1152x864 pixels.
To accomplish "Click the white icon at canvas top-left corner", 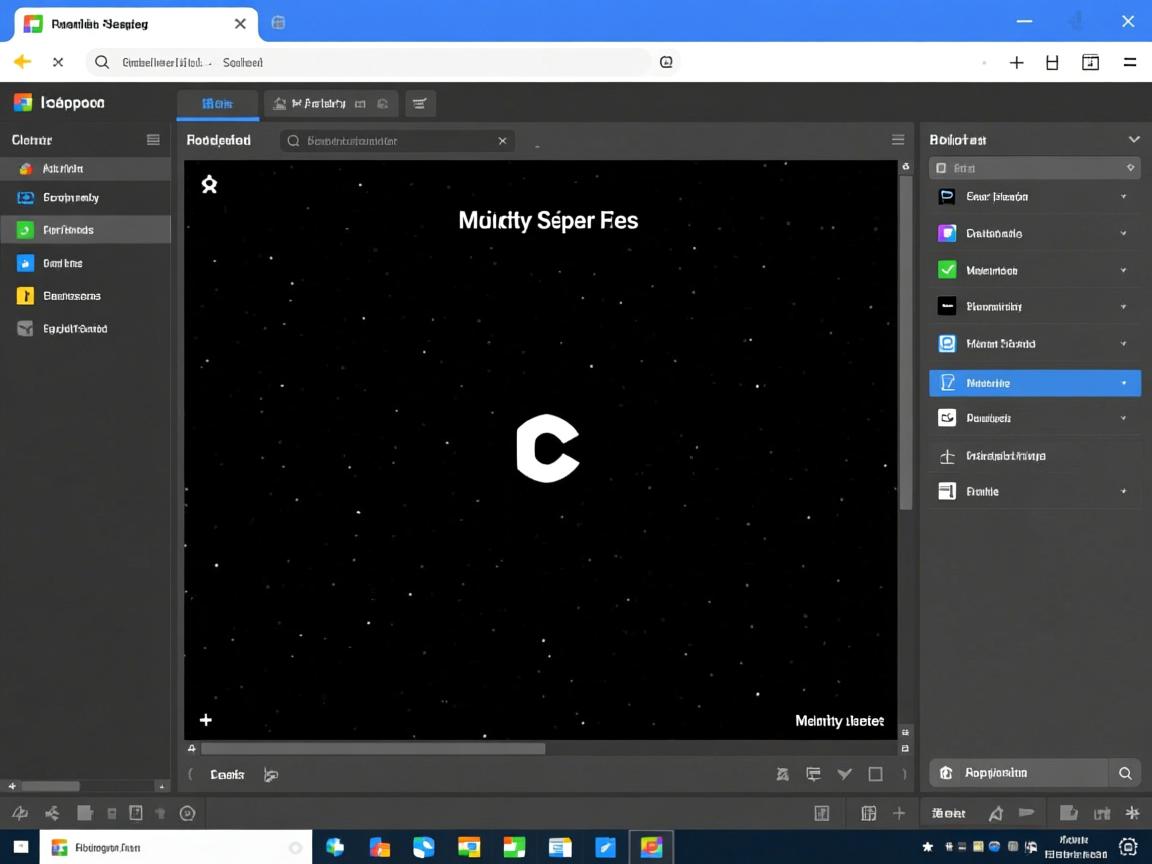I will [209, 184].
